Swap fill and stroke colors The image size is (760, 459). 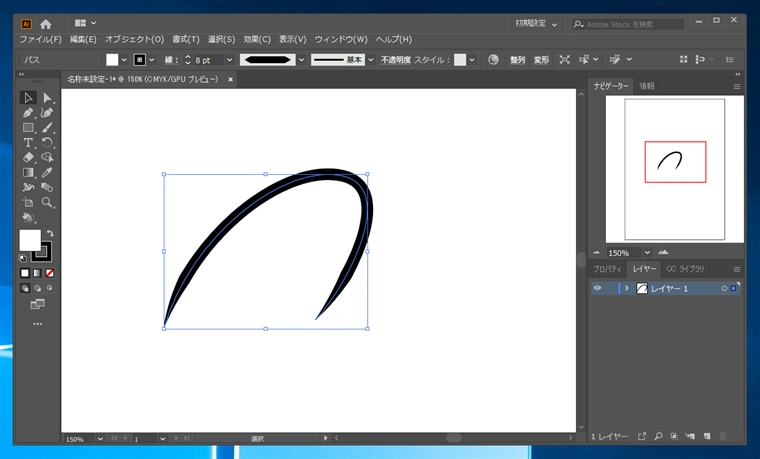click(50, 234)
